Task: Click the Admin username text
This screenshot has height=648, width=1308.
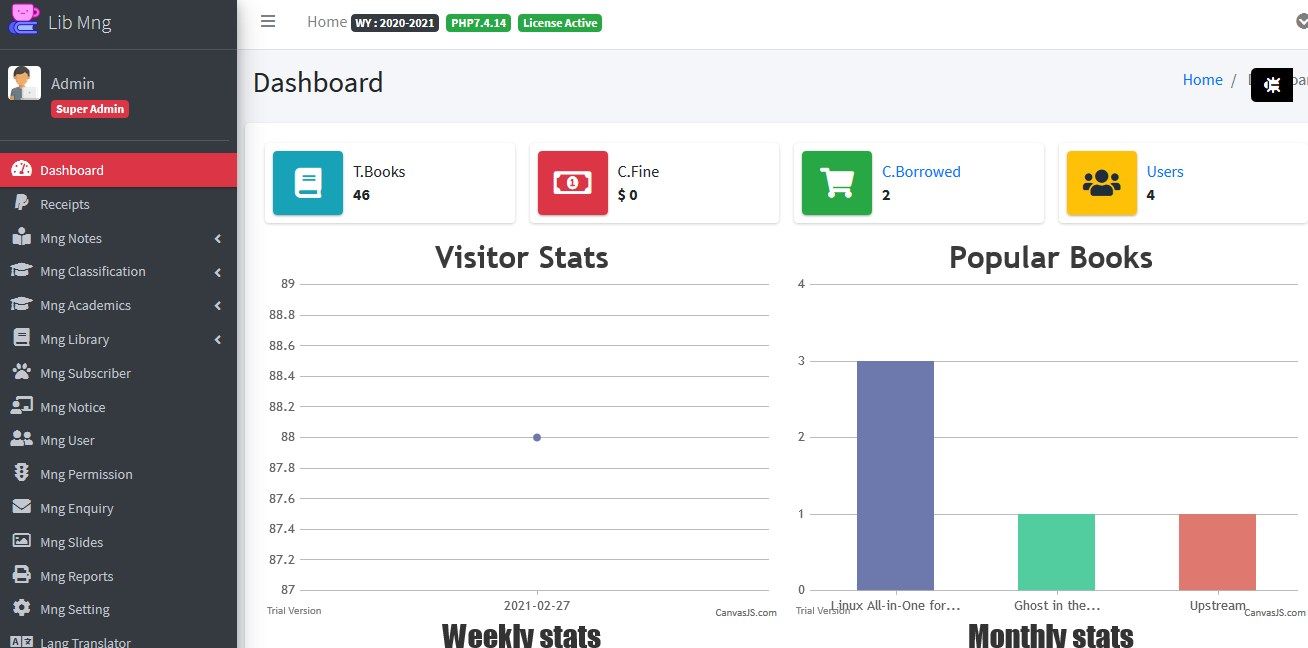Action: tap(73, 84)
